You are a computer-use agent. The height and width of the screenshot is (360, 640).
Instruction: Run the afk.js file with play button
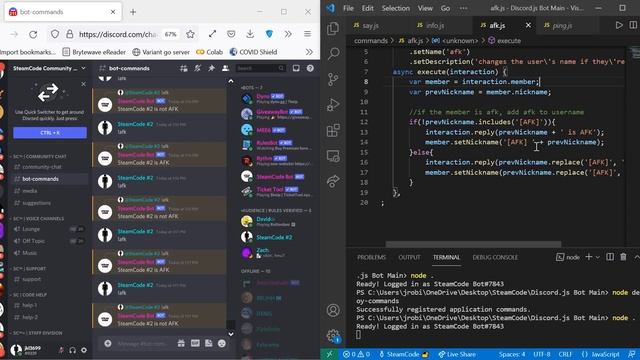click(x=619, y=25)
